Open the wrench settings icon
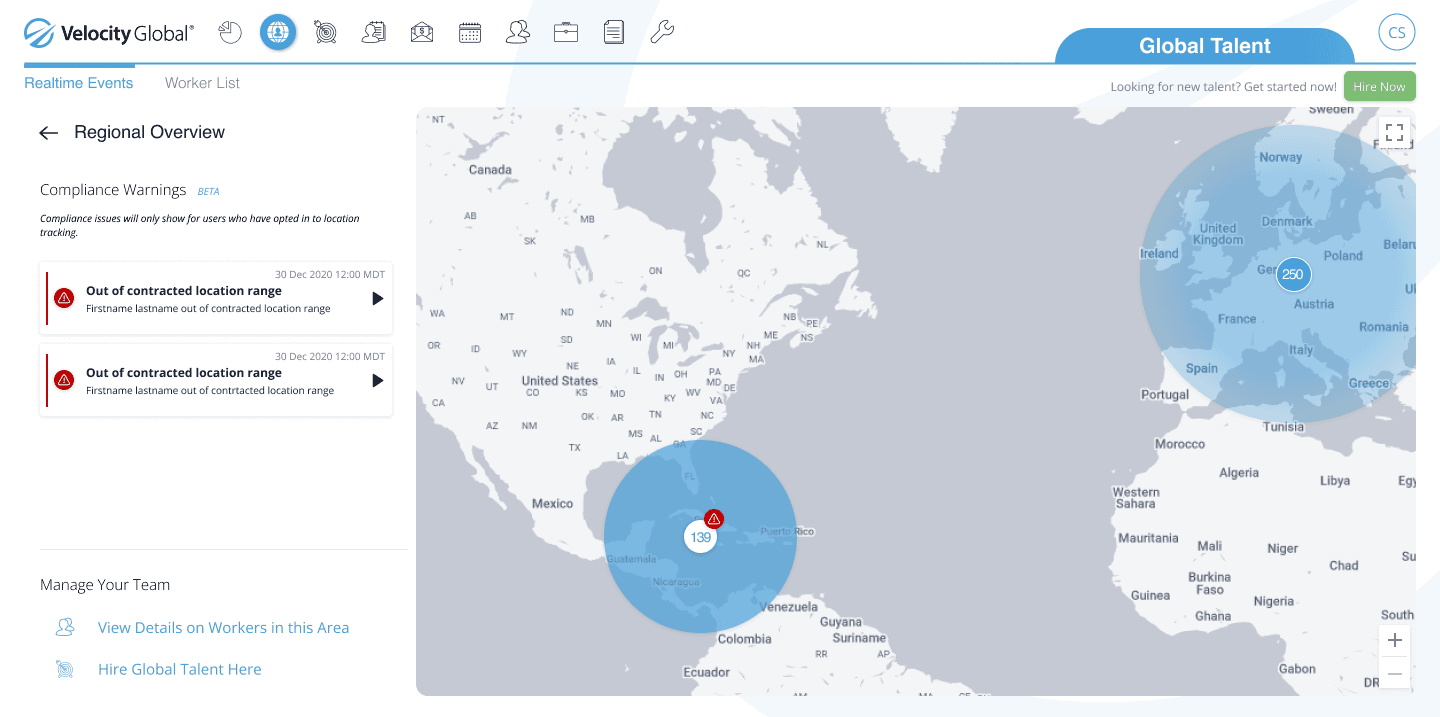The image size is (1440, 717). point(662,32)
